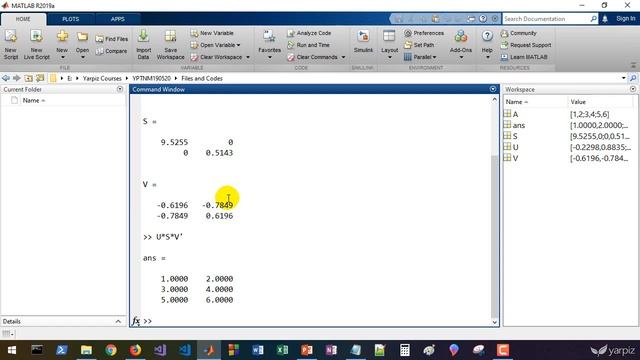The width and height of the screenshot is (640, 360).
Task: Click the up one level folder icon
Action: [28, 78]
